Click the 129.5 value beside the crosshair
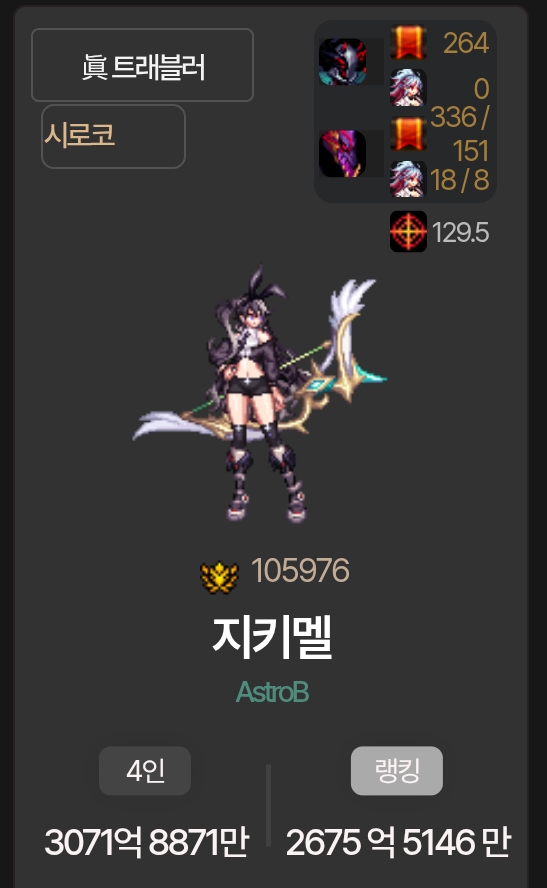Viewport: 547px width, 888px height. (460, 232)
